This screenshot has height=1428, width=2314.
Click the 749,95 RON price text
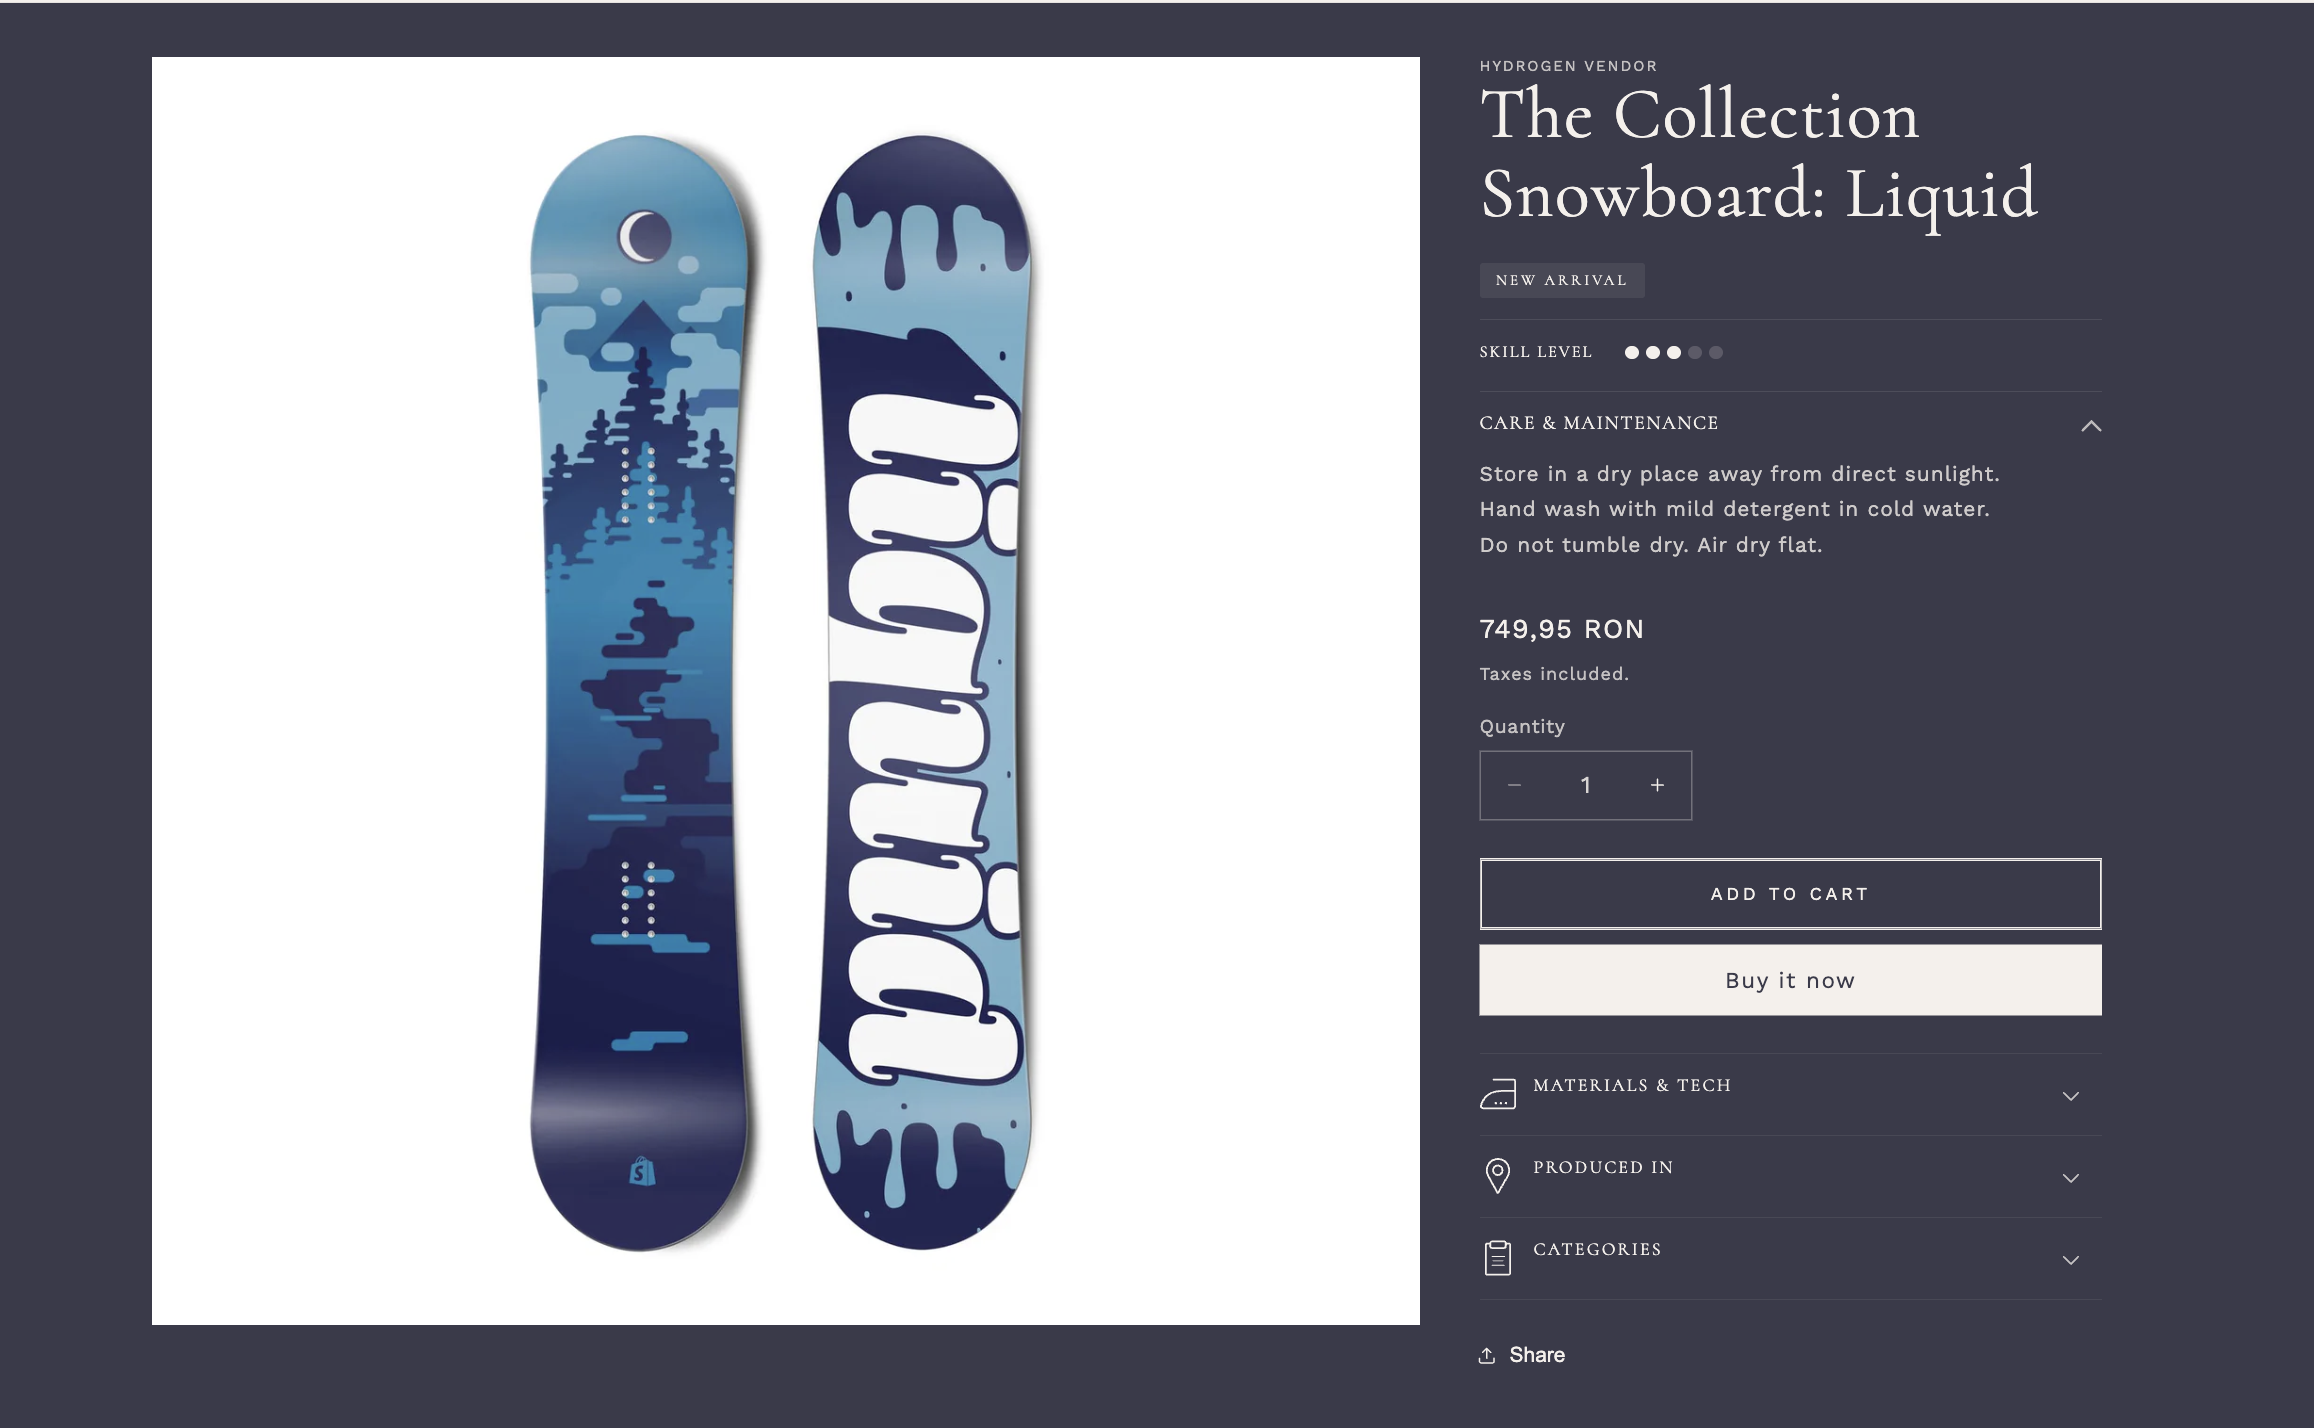click(x=1560, y=629)
